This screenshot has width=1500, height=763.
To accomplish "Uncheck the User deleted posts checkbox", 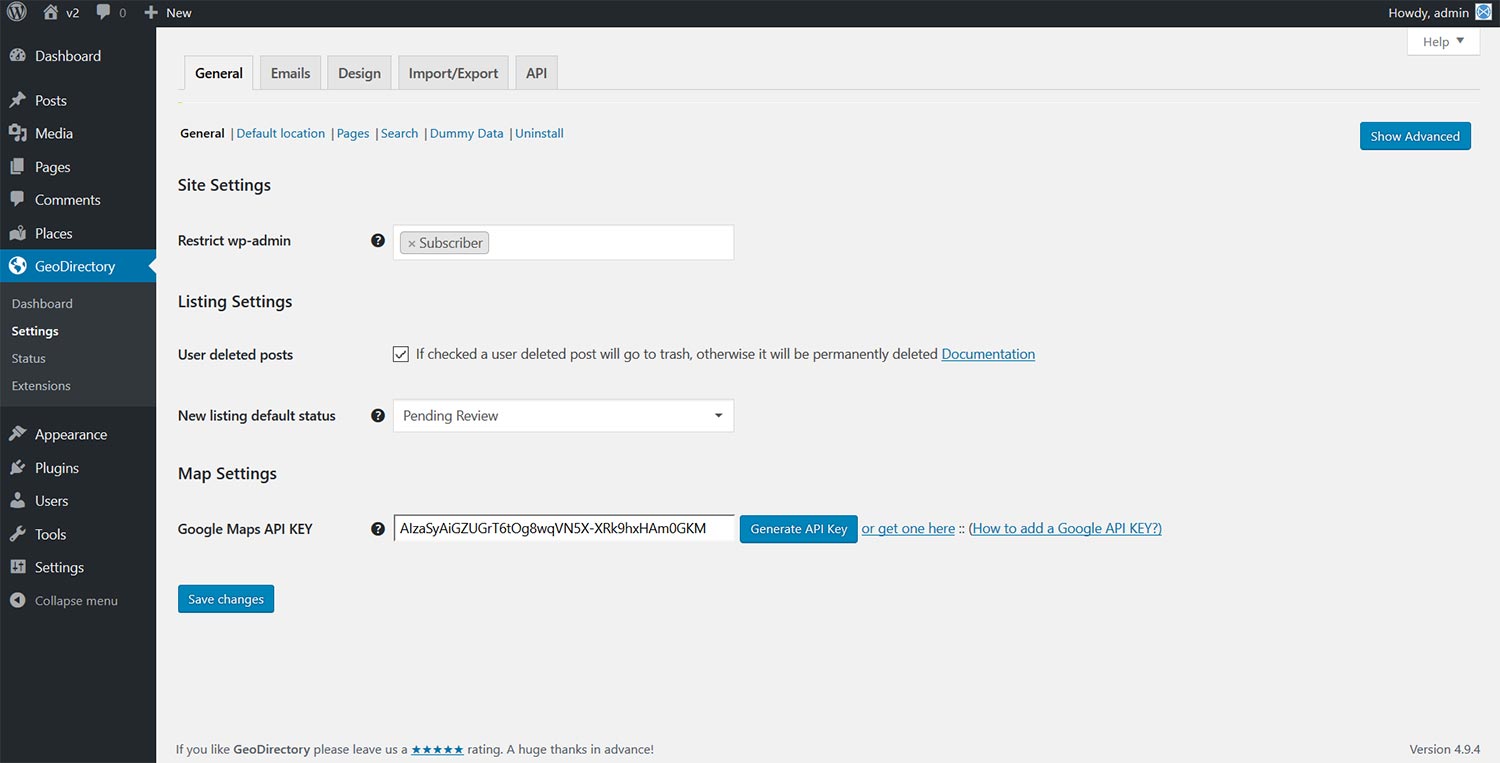I will coord(401,354).
